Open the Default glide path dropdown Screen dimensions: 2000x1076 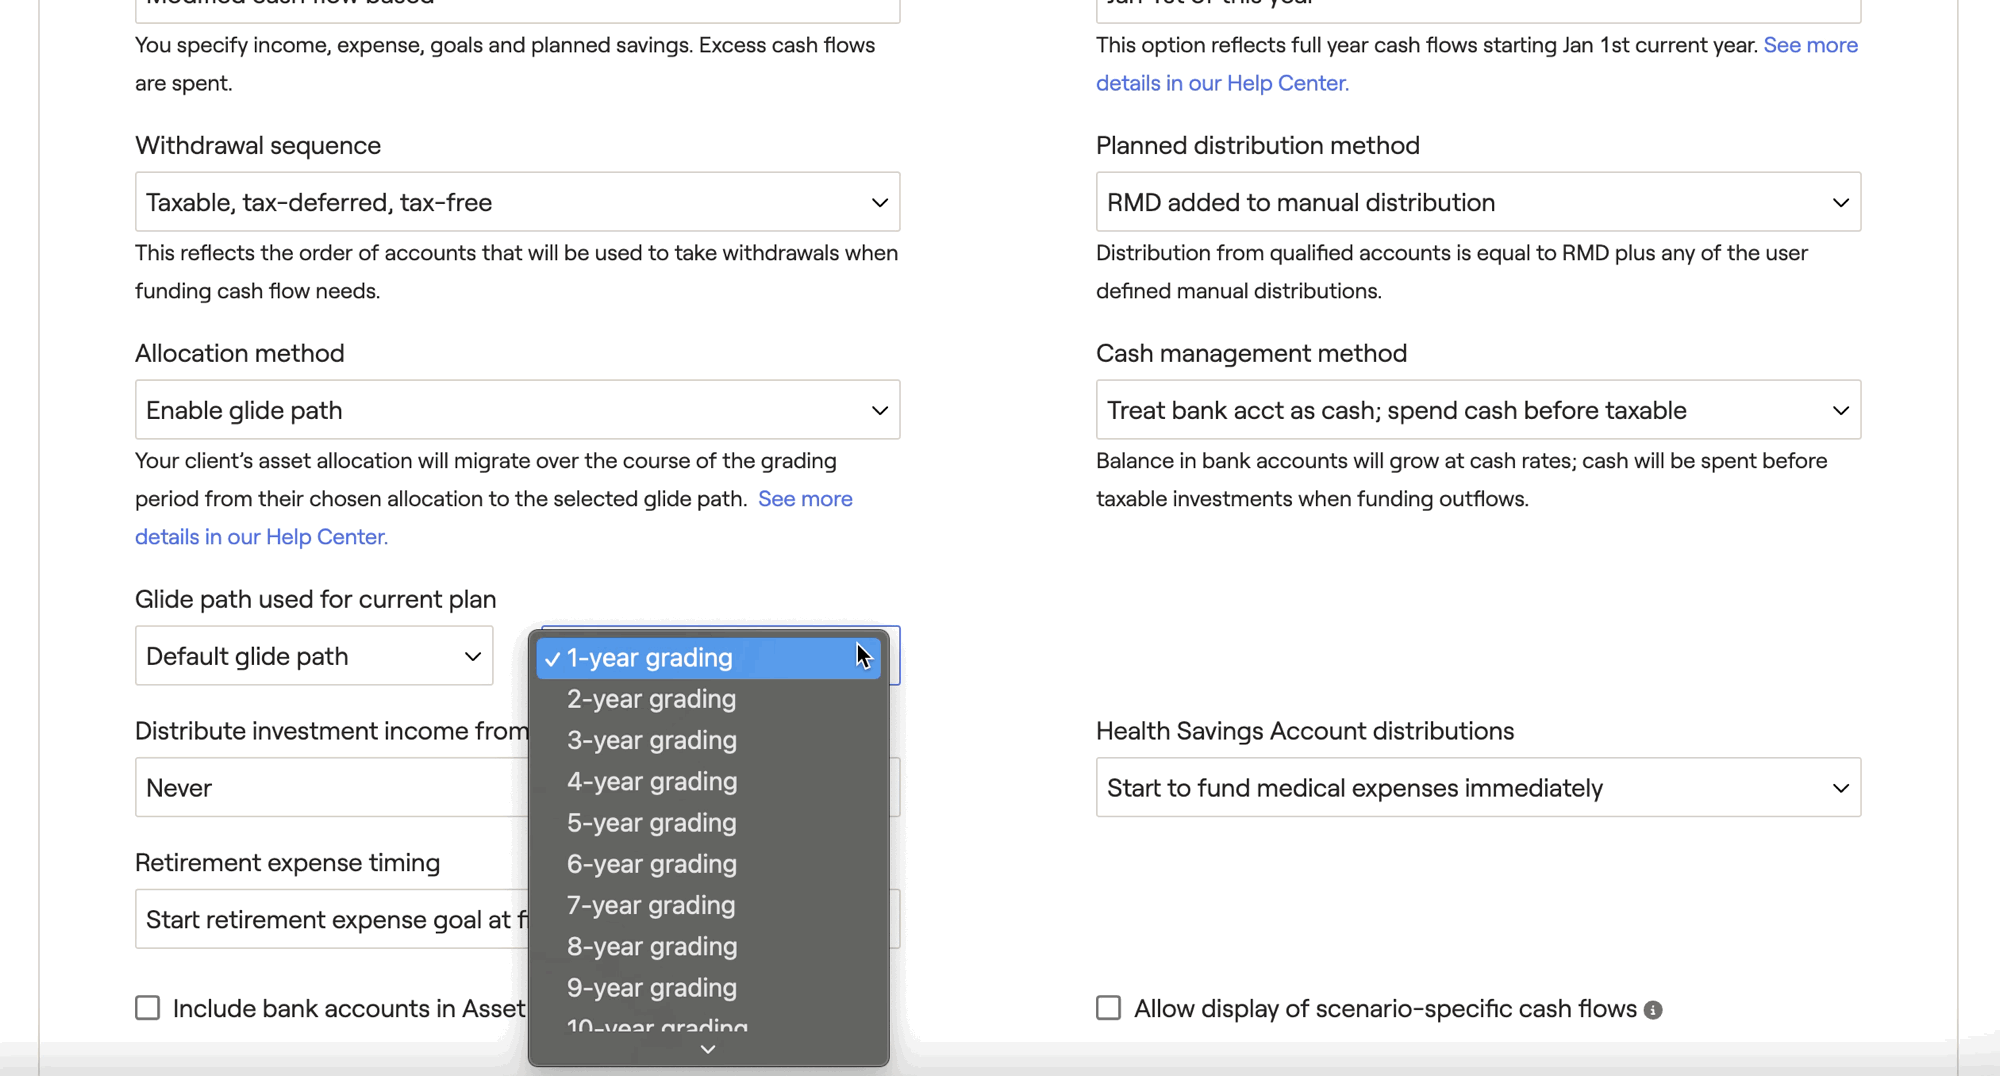[x=314, y=656]
